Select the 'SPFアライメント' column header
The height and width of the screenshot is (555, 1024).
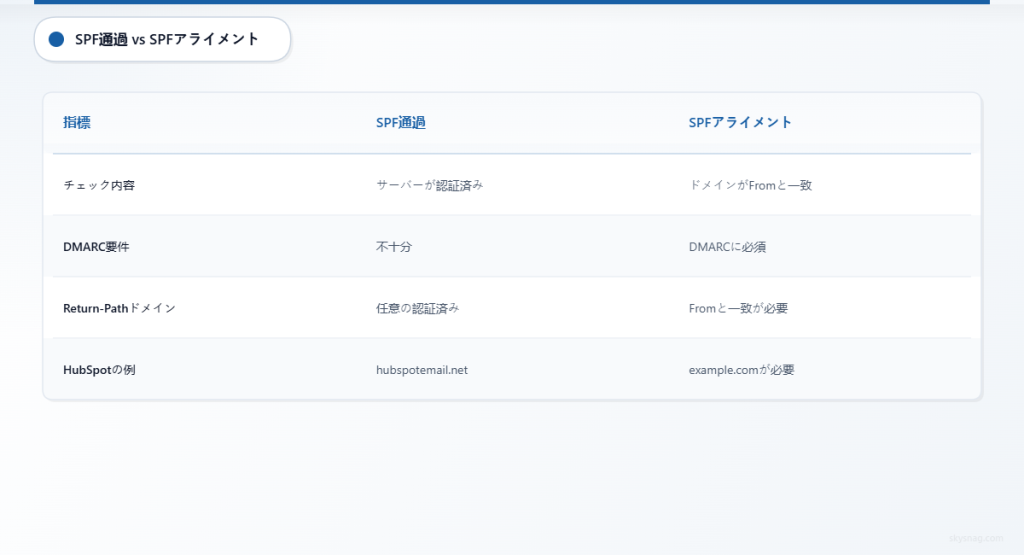click(740, 122)
